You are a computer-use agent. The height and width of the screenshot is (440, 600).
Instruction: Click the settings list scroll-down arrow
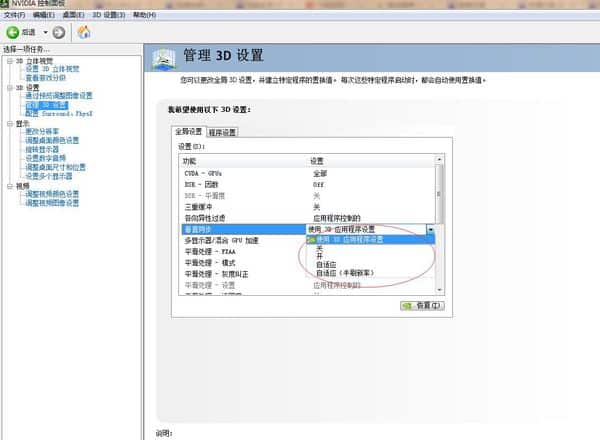click(439, 290)
